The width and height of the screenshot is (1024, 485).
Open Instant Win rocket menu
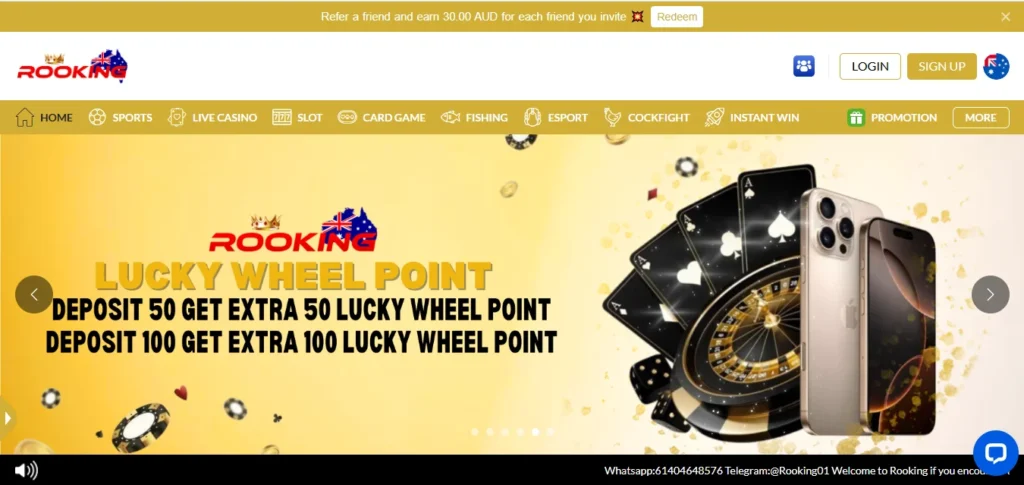pyautogui.click(x=752, y=117)
